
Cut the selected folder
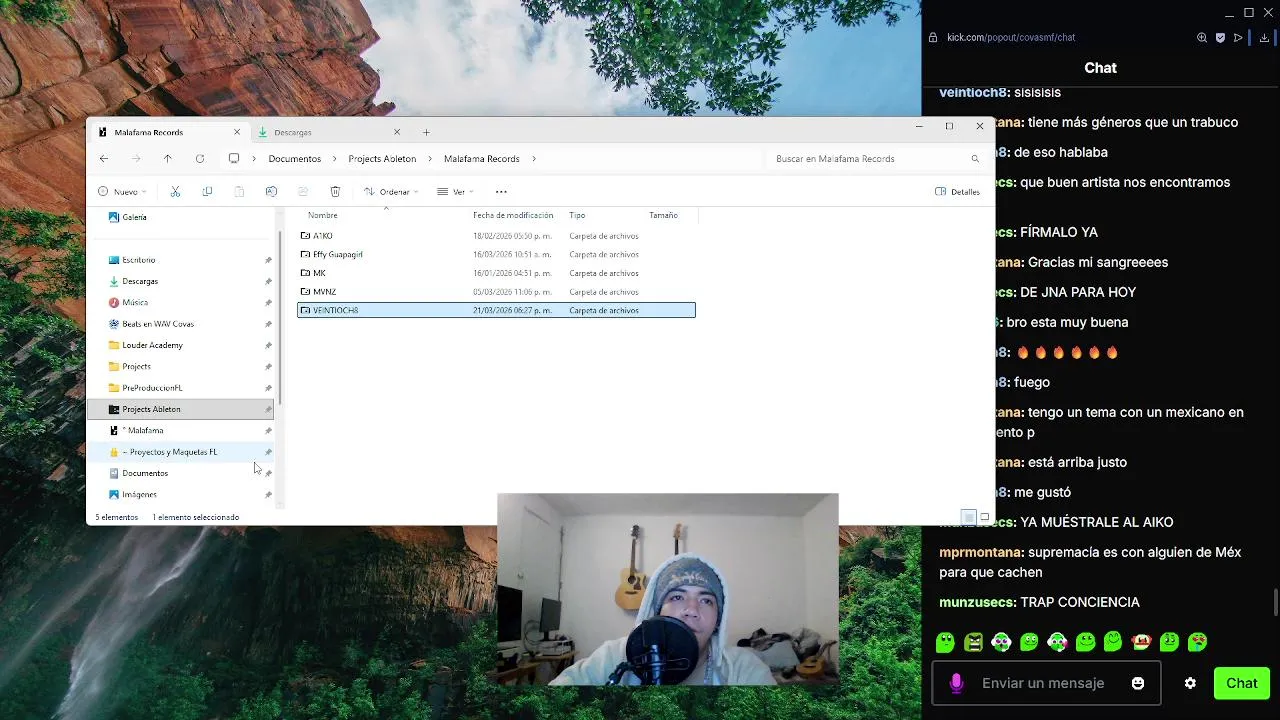click(175, 192)
